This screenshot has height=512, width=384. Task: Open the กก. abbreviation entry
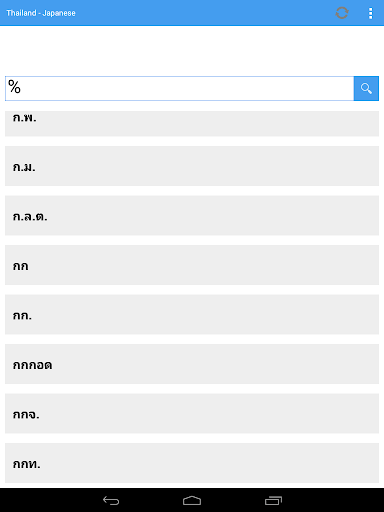[192, 314]
